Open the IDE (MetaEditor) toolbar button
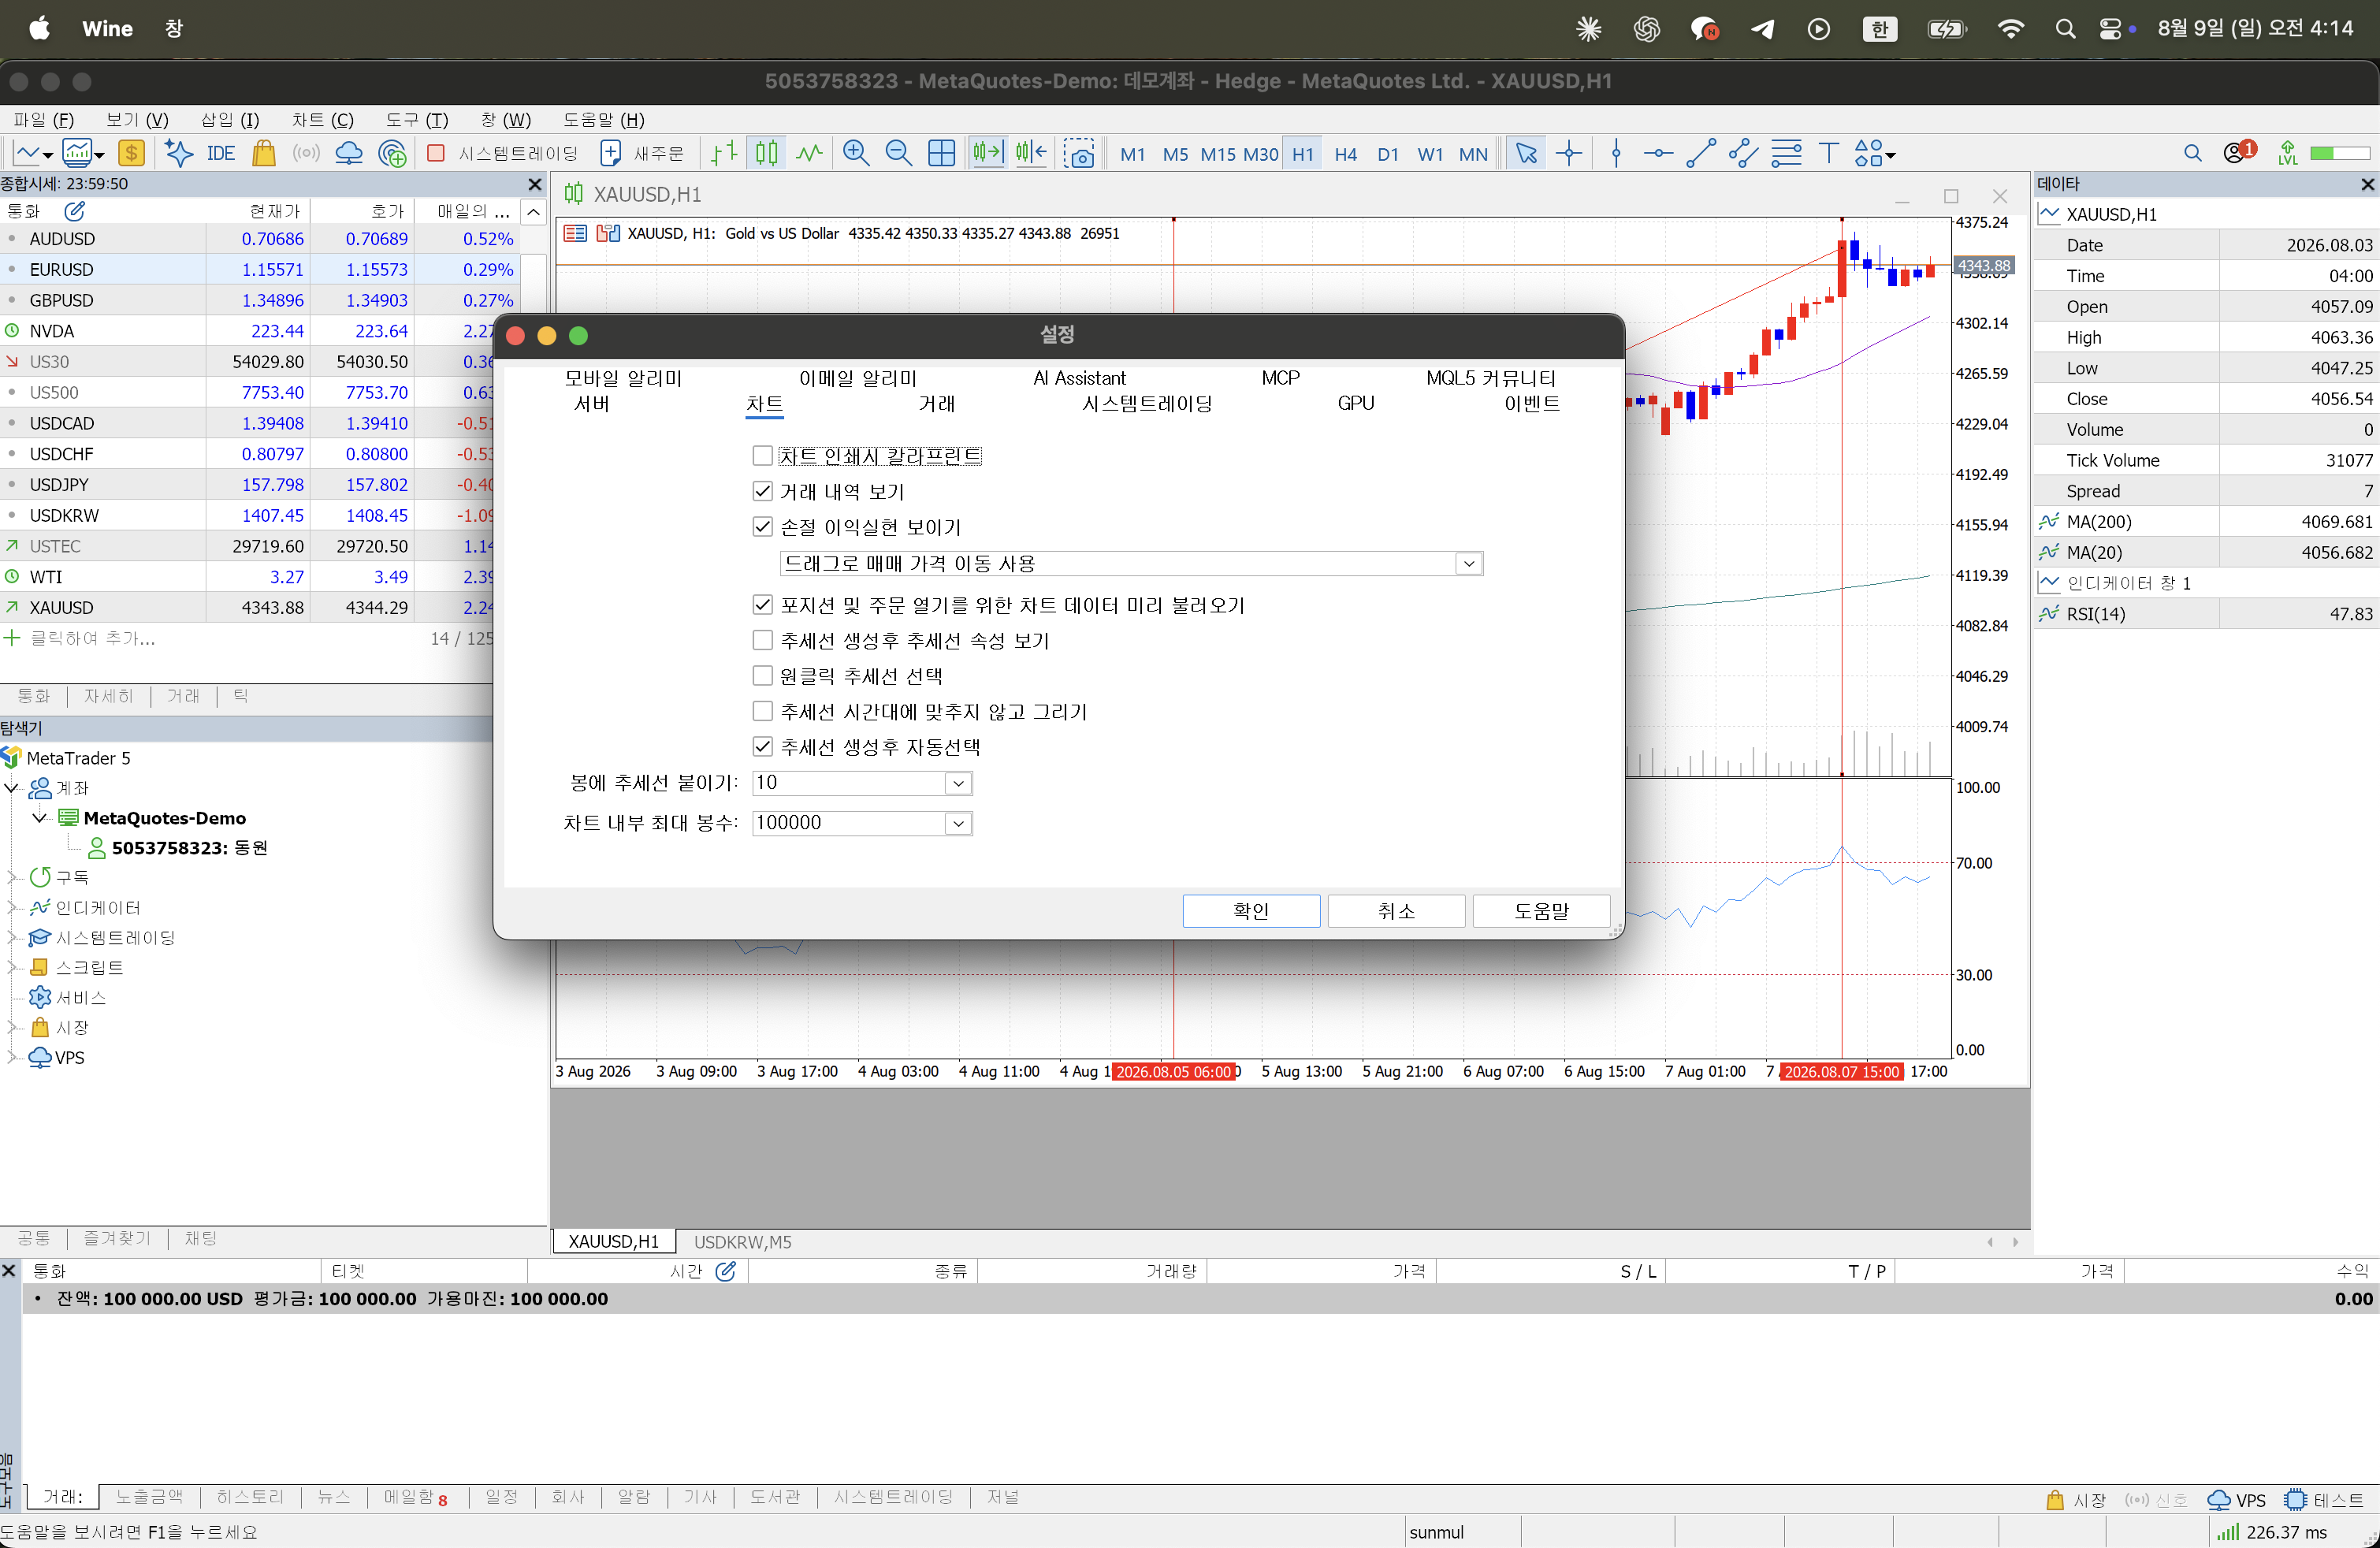2380x1548 pixels. pyautogui.click(x=220, y=153)
